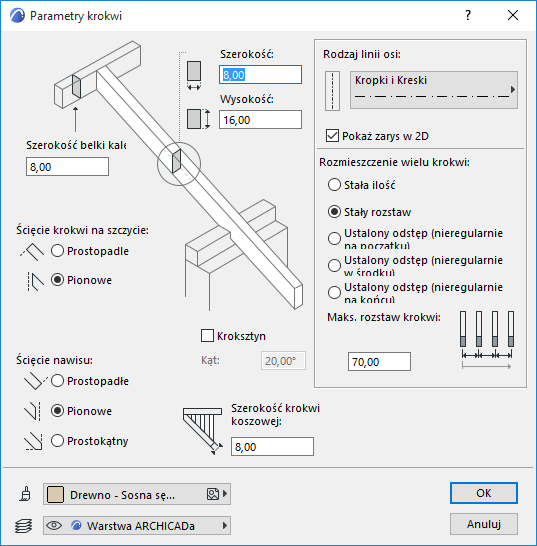This screenshot has width=537, height=546.
Task: Enable the Kroksztyn checkbox
Action: pos(208,336)
